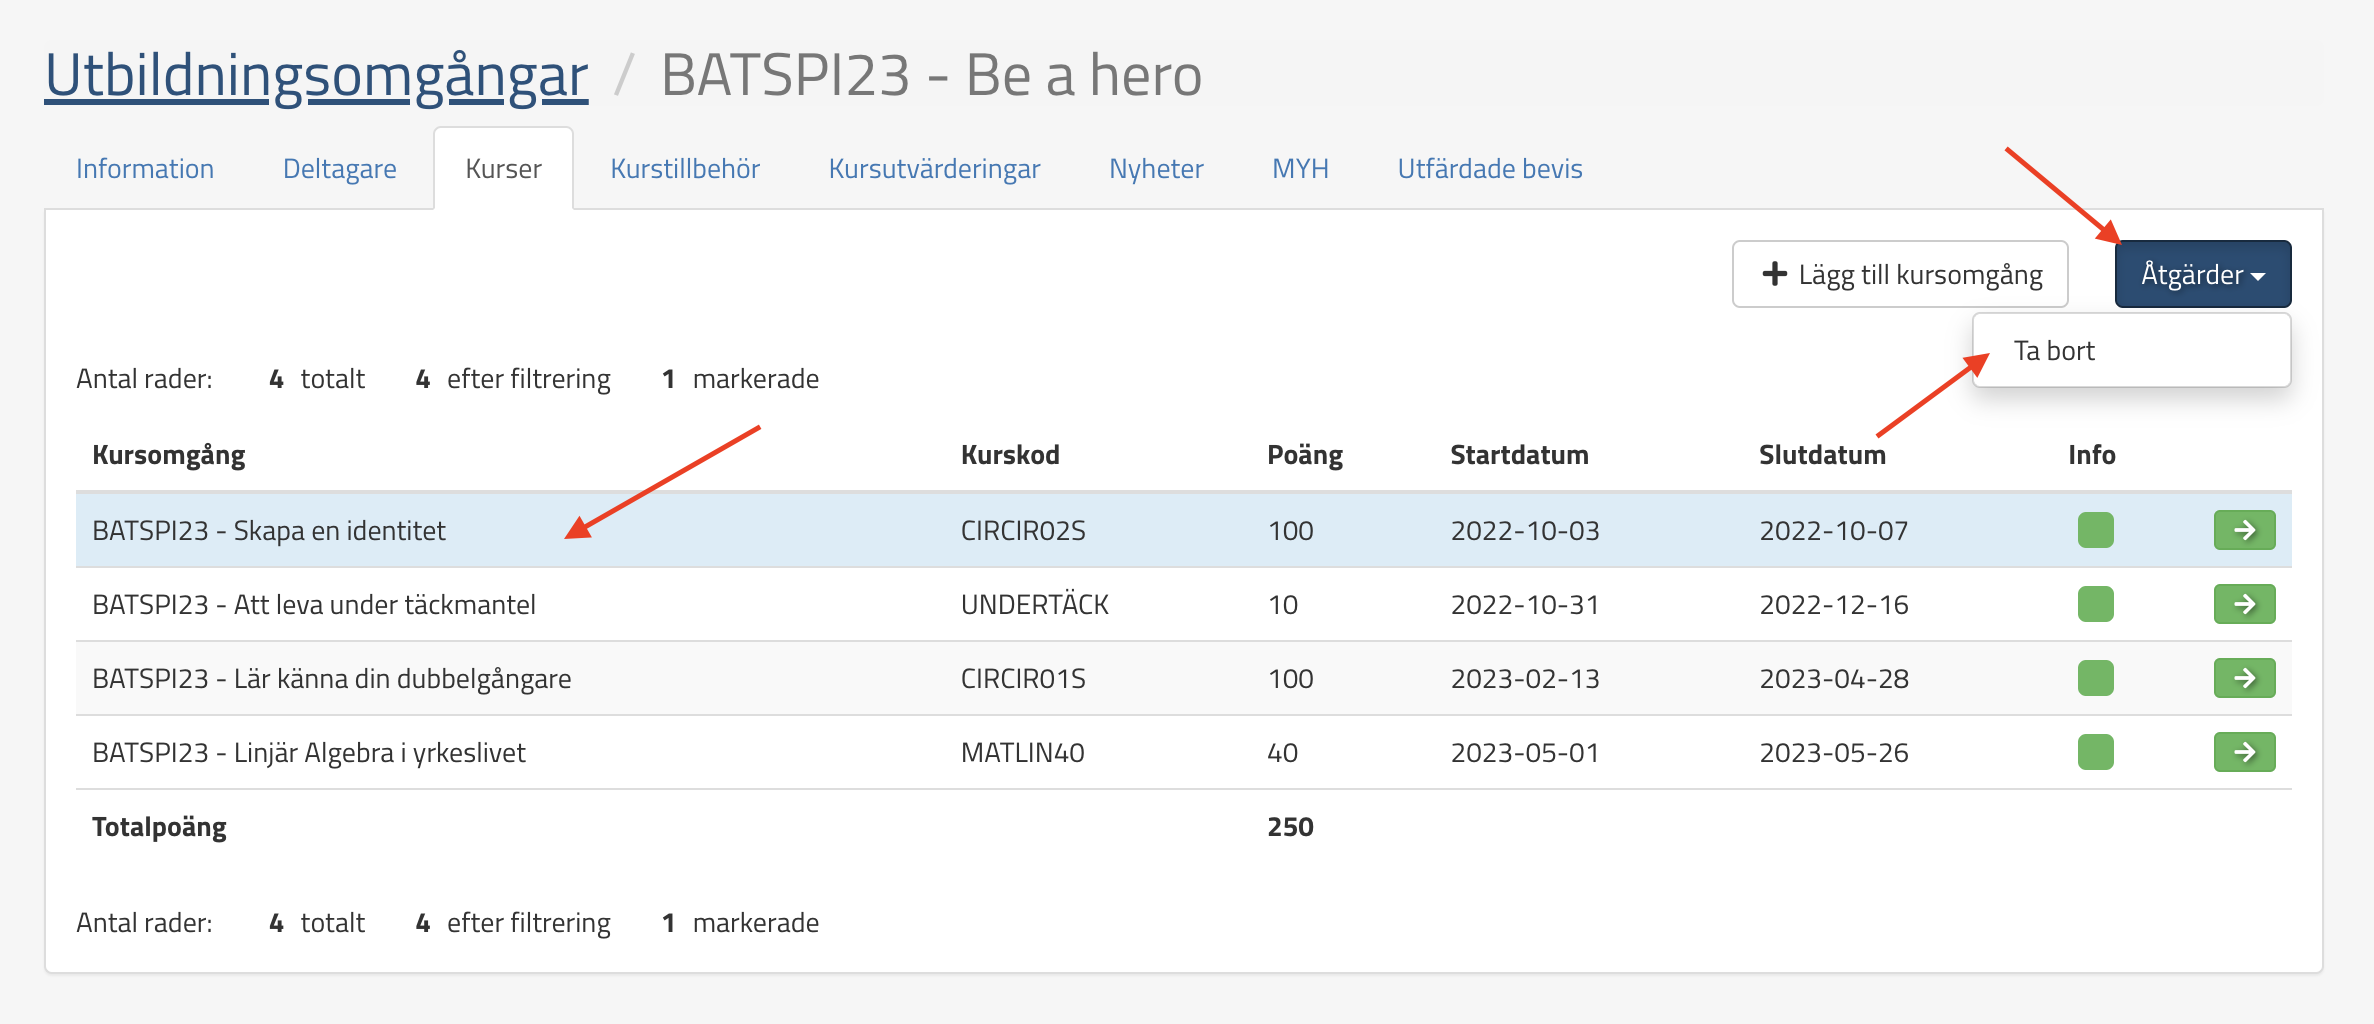Screen dimensions: 2374x1024
Task: Select the Utfärdade bevis tab
Action: click(x=1489, y=169)
